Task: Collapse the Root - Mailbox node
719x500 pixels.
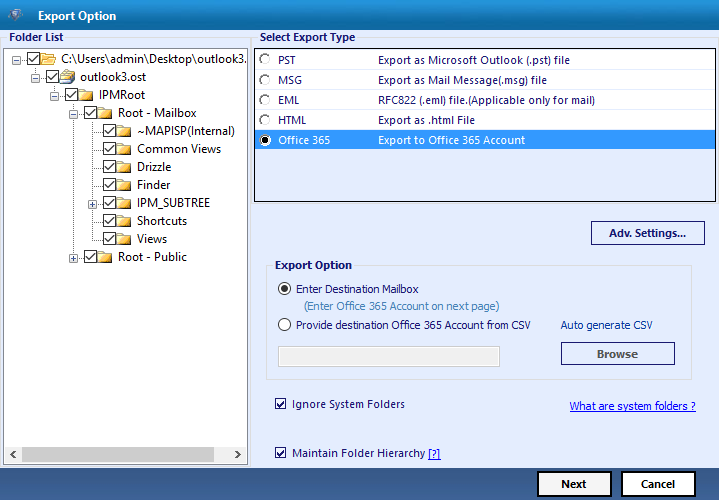Action: (73, 114)
